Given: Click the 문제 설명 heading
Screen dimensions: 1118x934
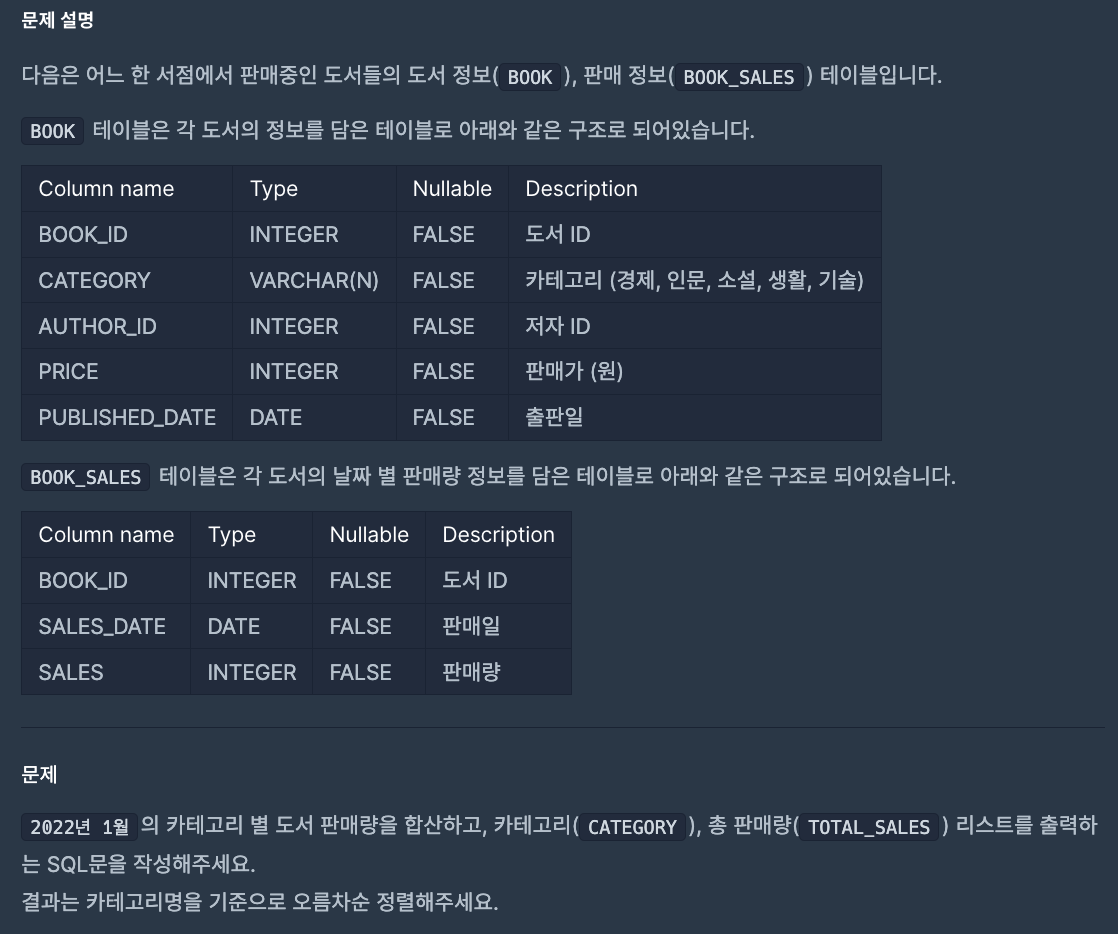Looking at the screenshot, I should click(58, 20).
